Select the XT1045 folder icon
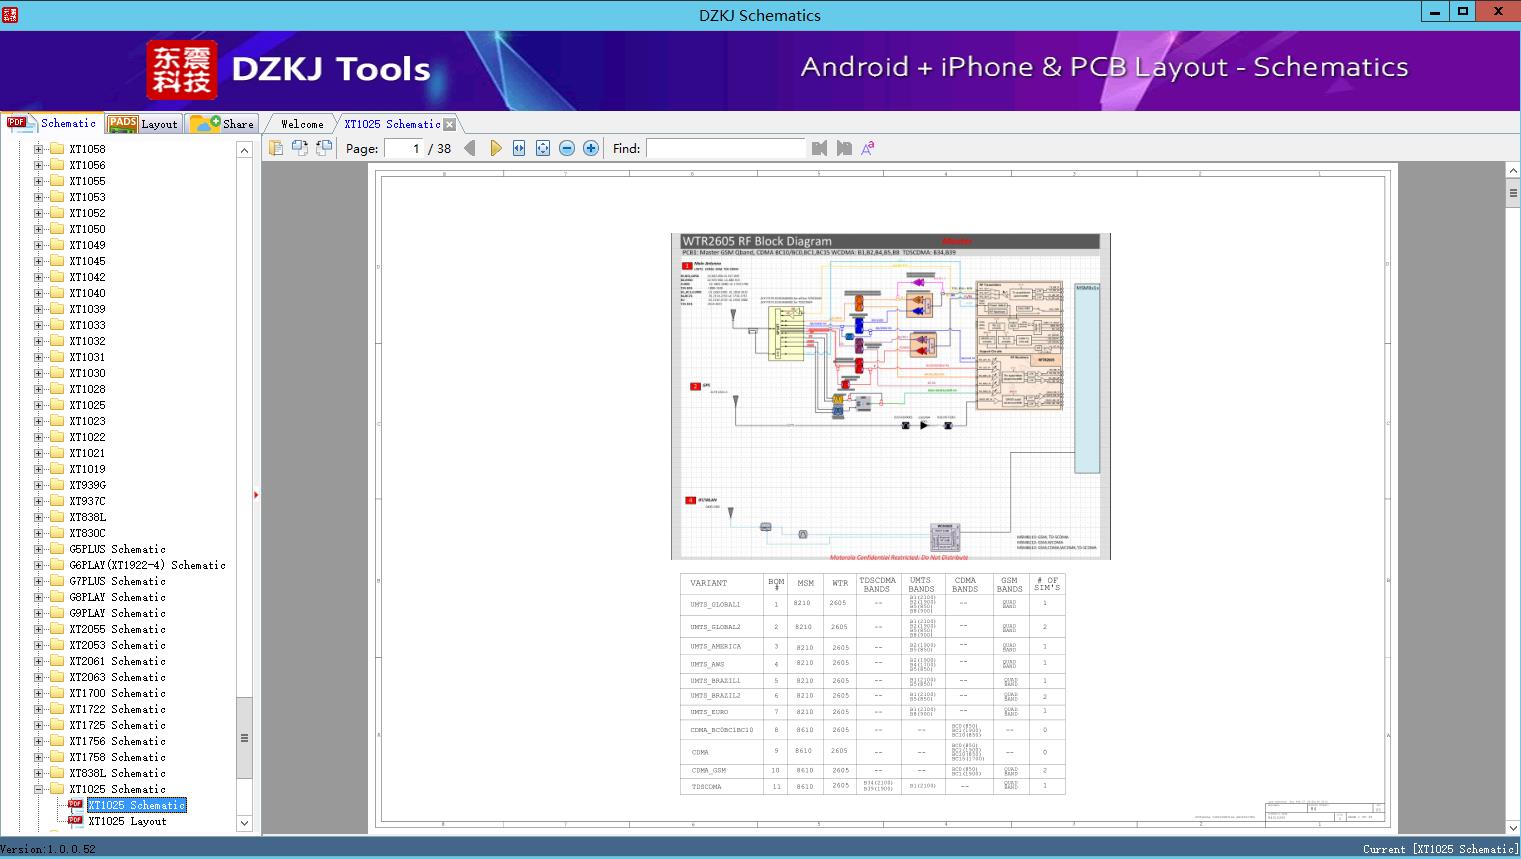1521x859 pixels. pos(57,261)
